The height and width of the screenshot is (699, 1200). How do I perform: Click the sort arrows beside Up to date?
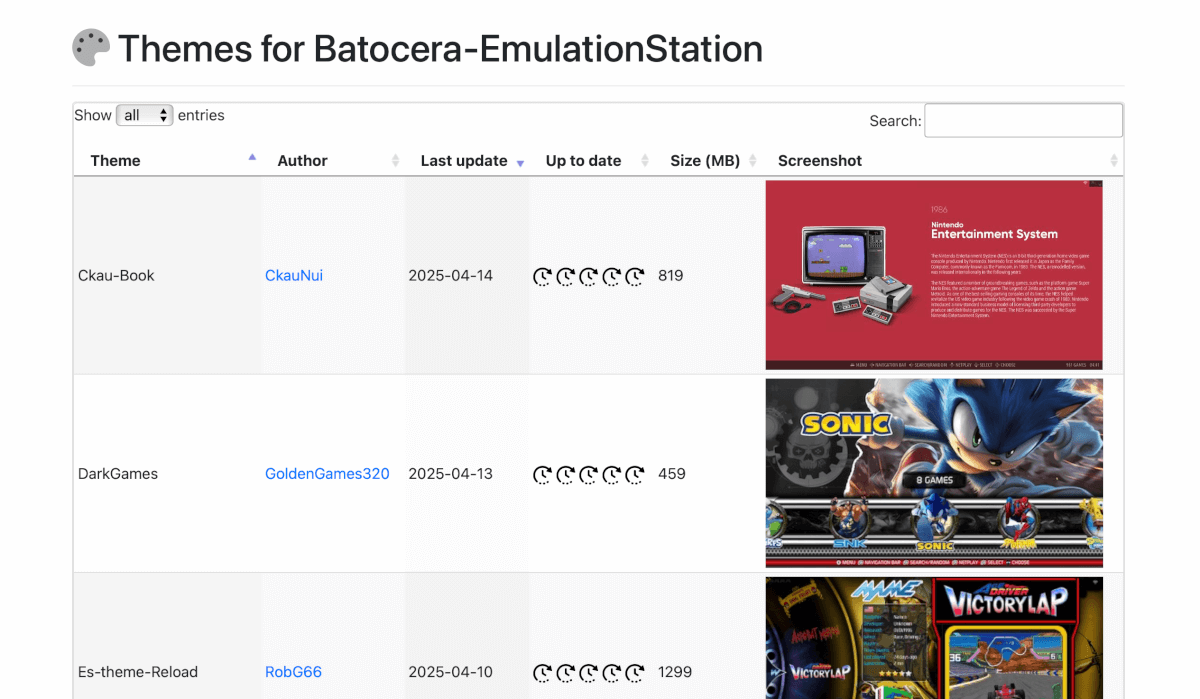(x=645, y=161)
